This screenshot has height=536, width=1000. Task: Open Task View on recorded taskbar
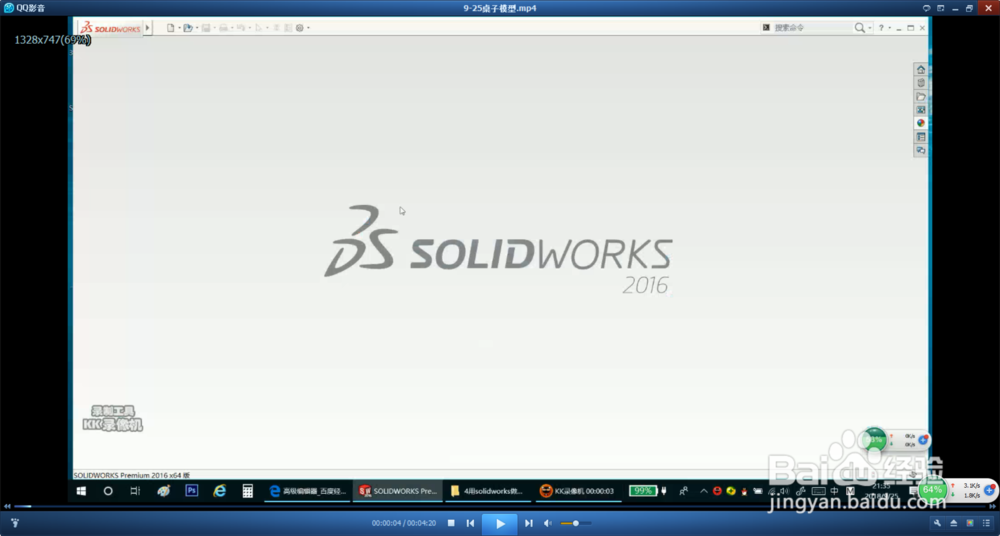(135, 491)
